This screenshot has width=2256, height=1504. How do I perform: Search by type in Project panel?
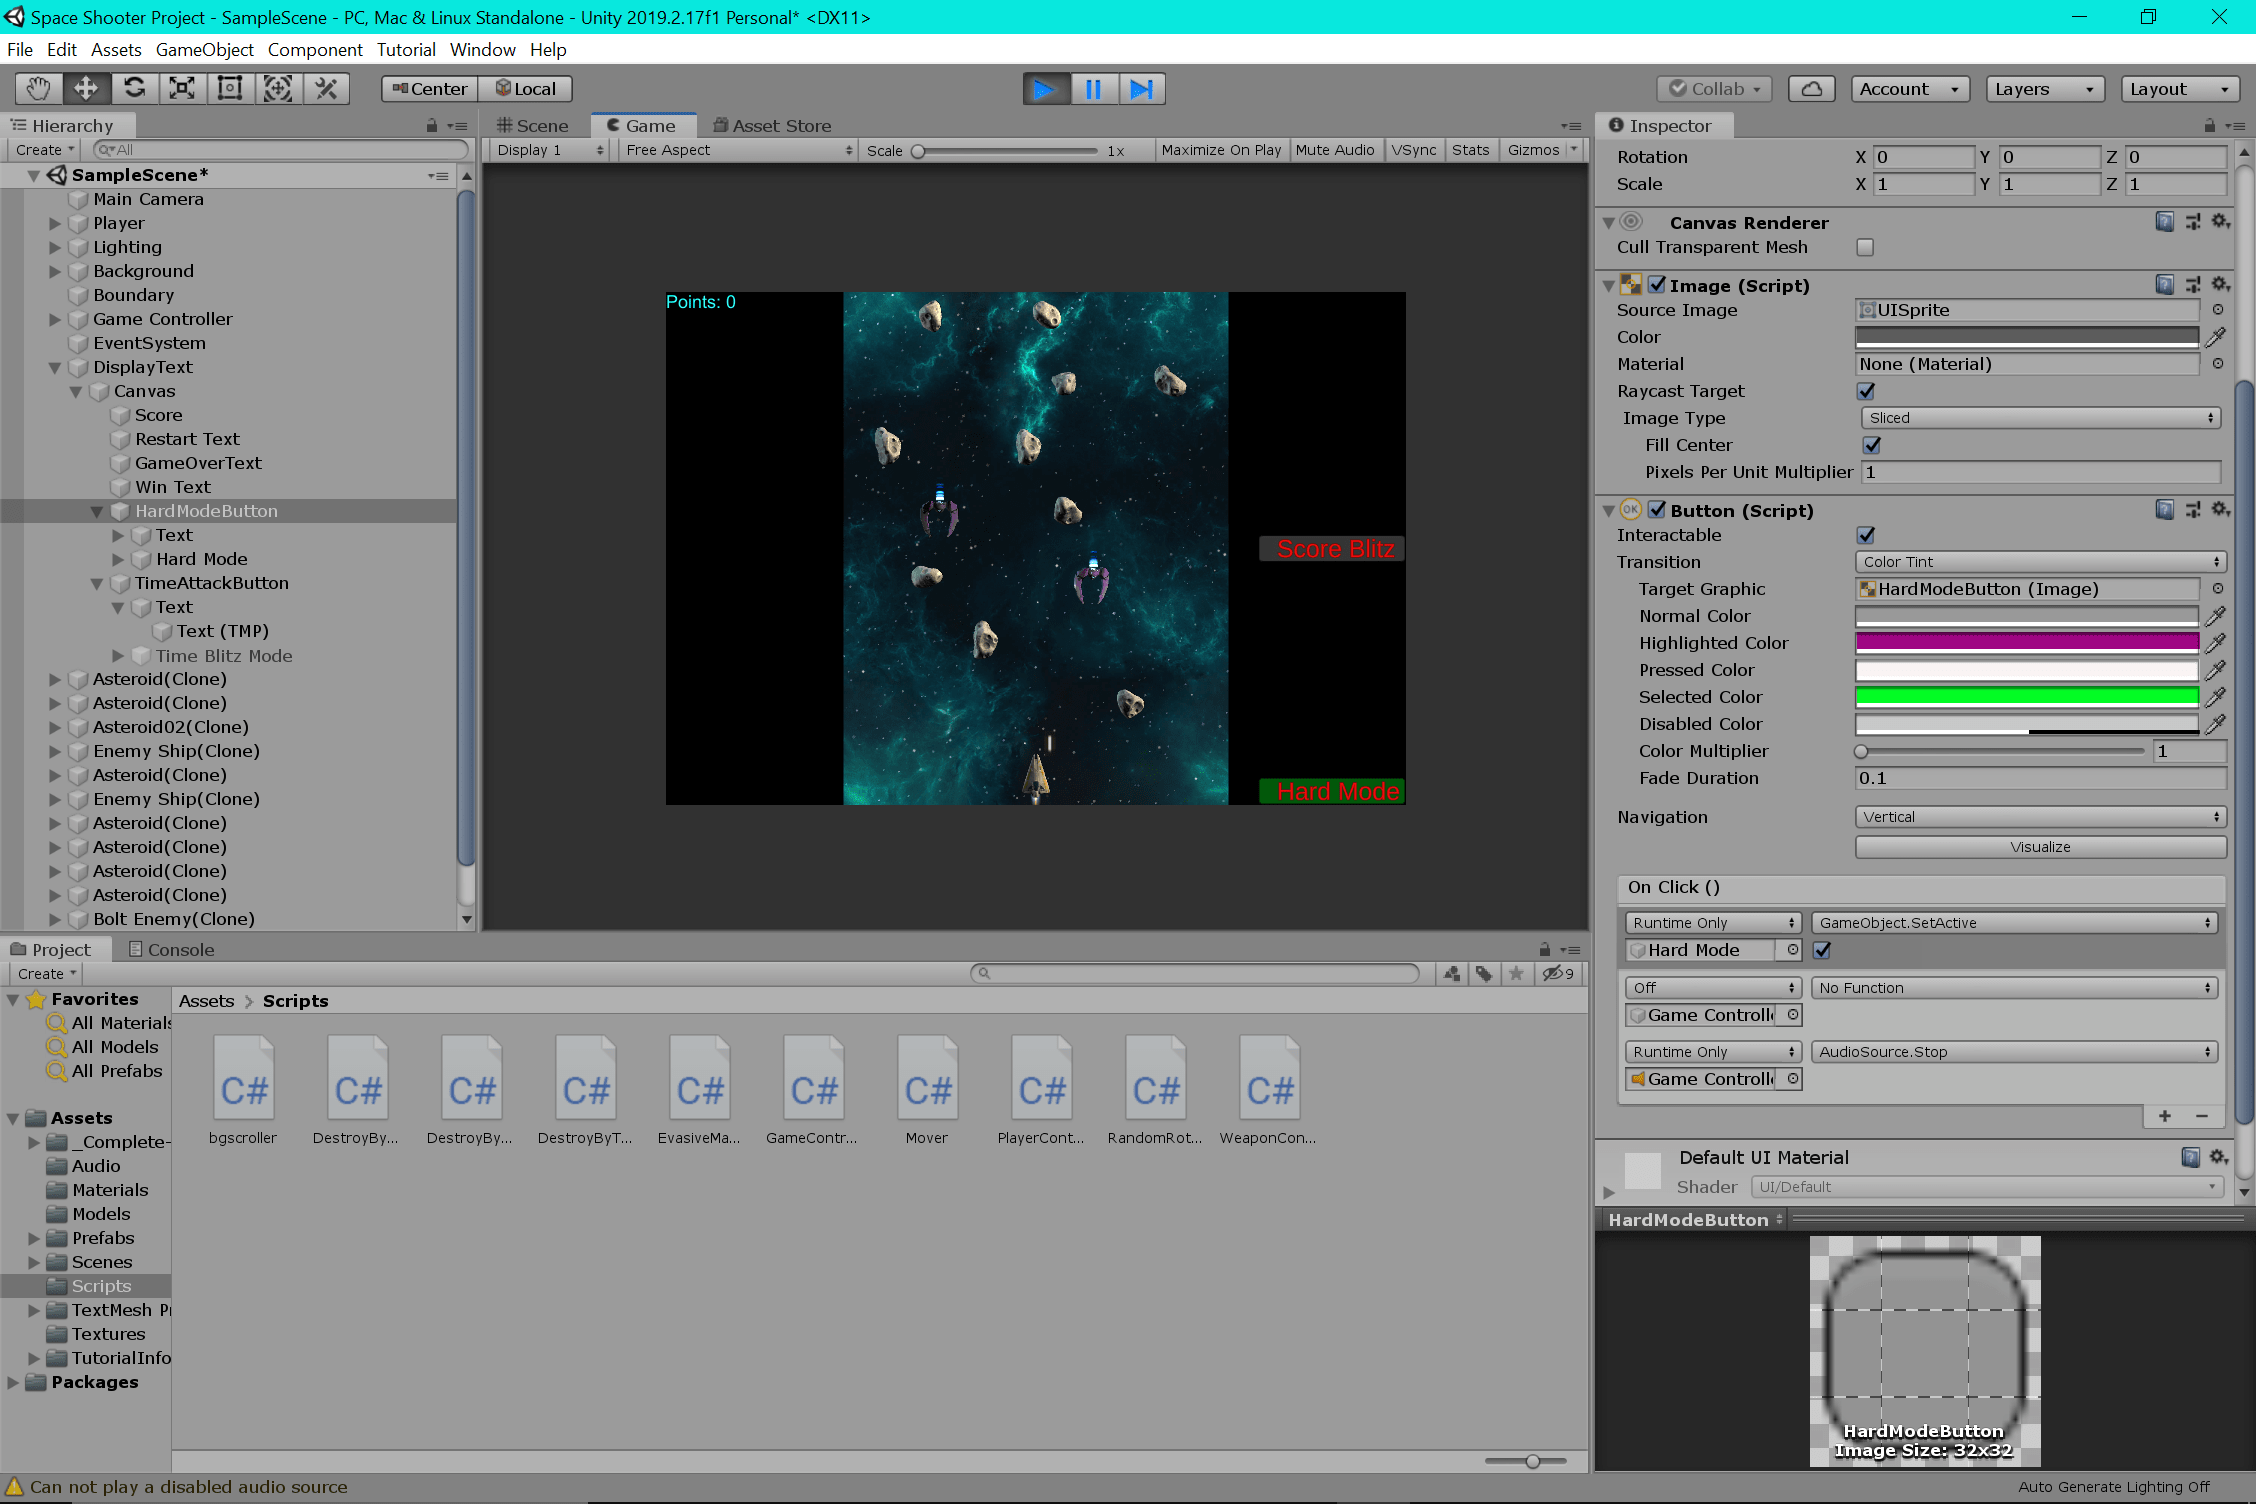click(1452, 974)
